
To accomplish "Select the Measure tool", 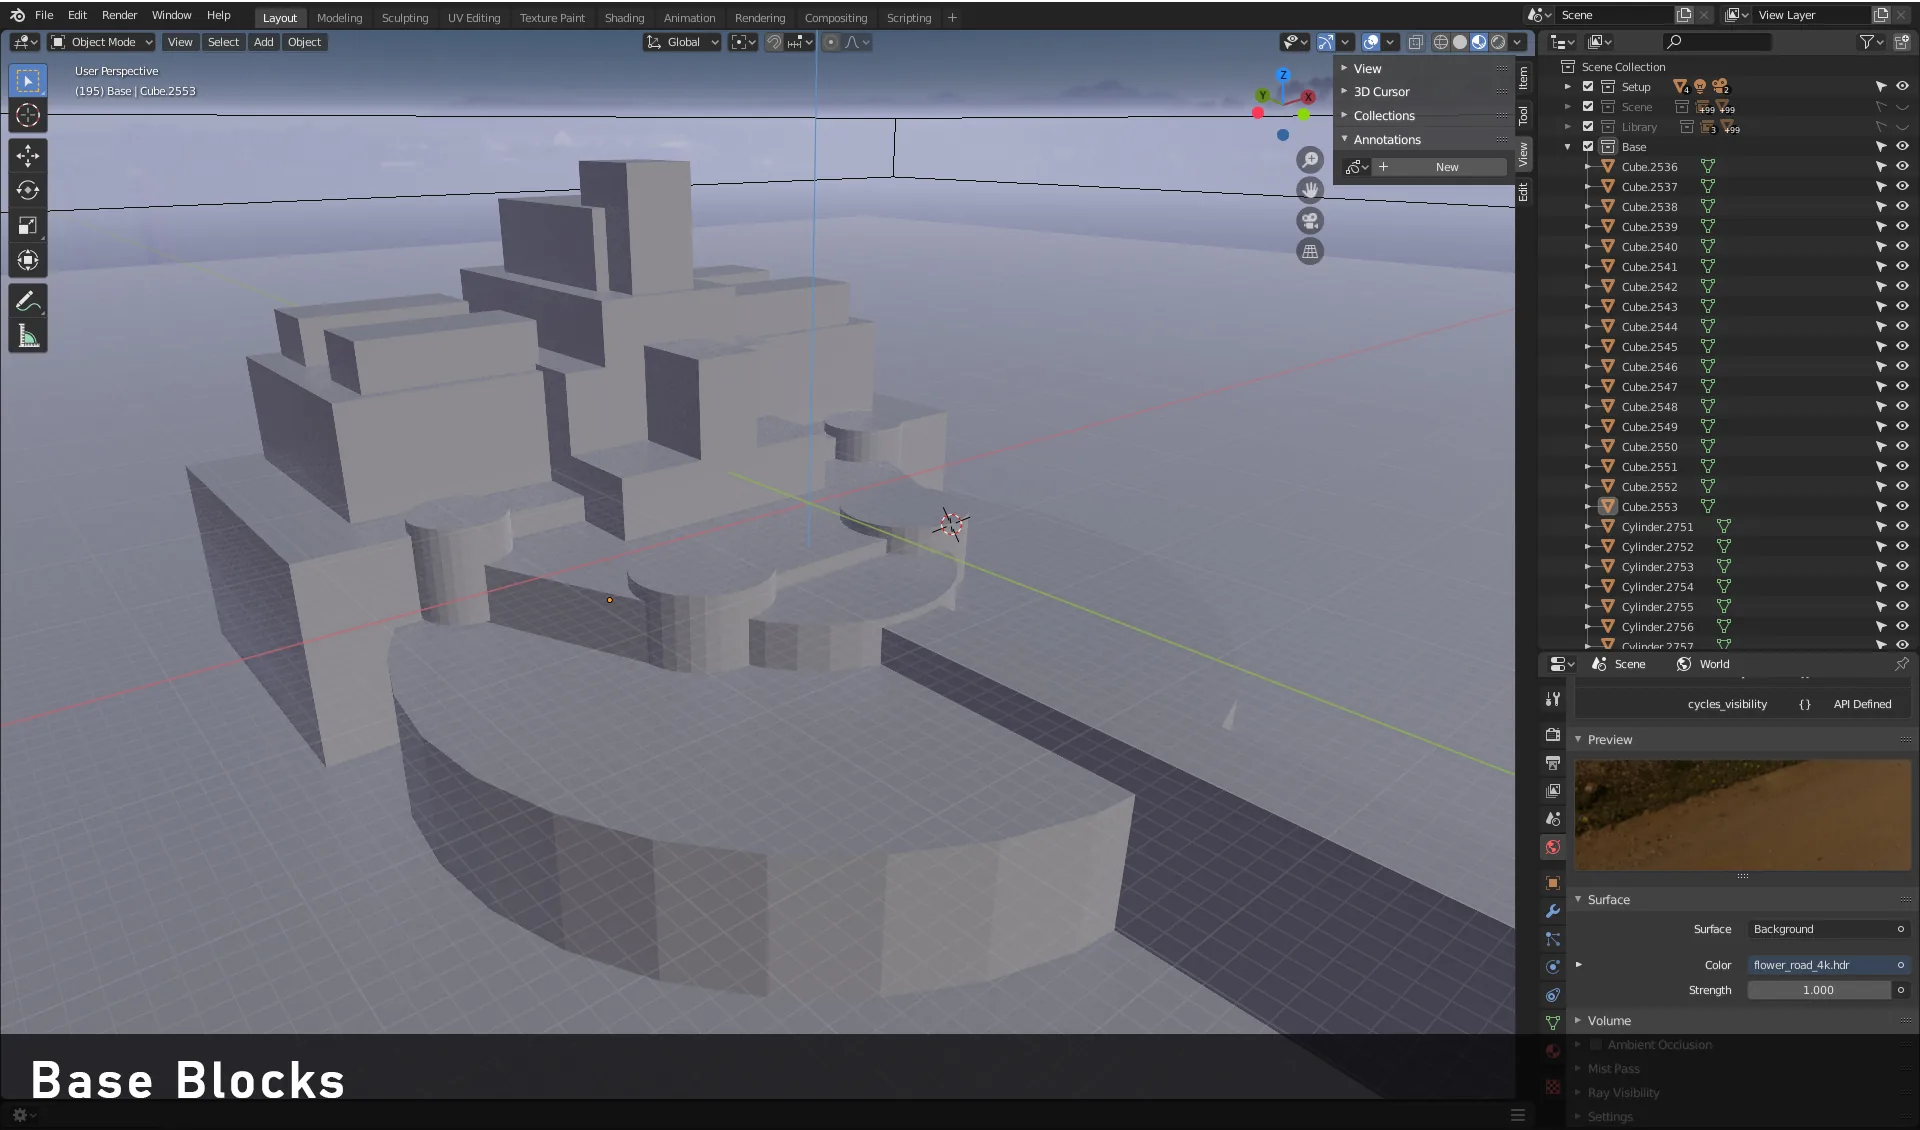I will [x=28, y=336].
